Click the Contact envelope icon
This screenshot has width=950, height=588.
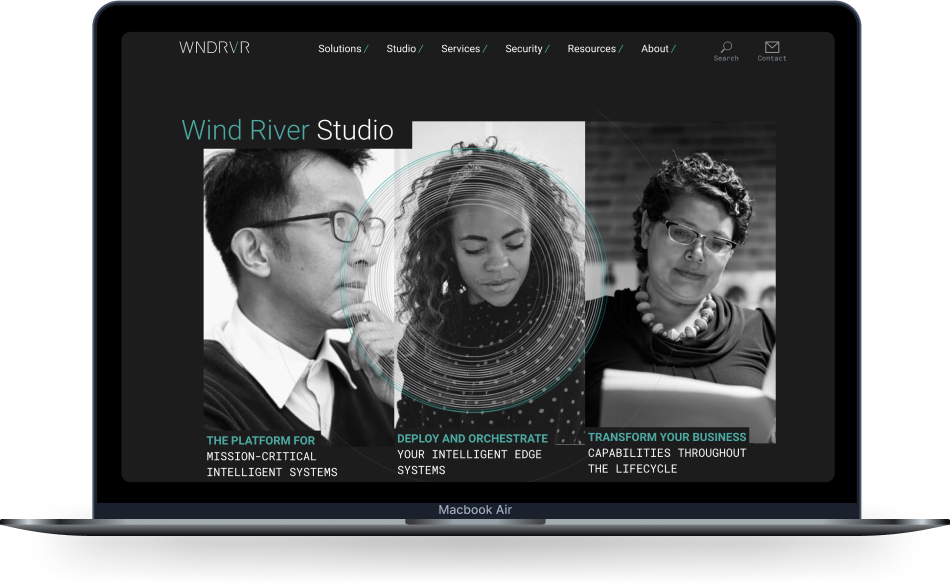[x=772, y=46]
